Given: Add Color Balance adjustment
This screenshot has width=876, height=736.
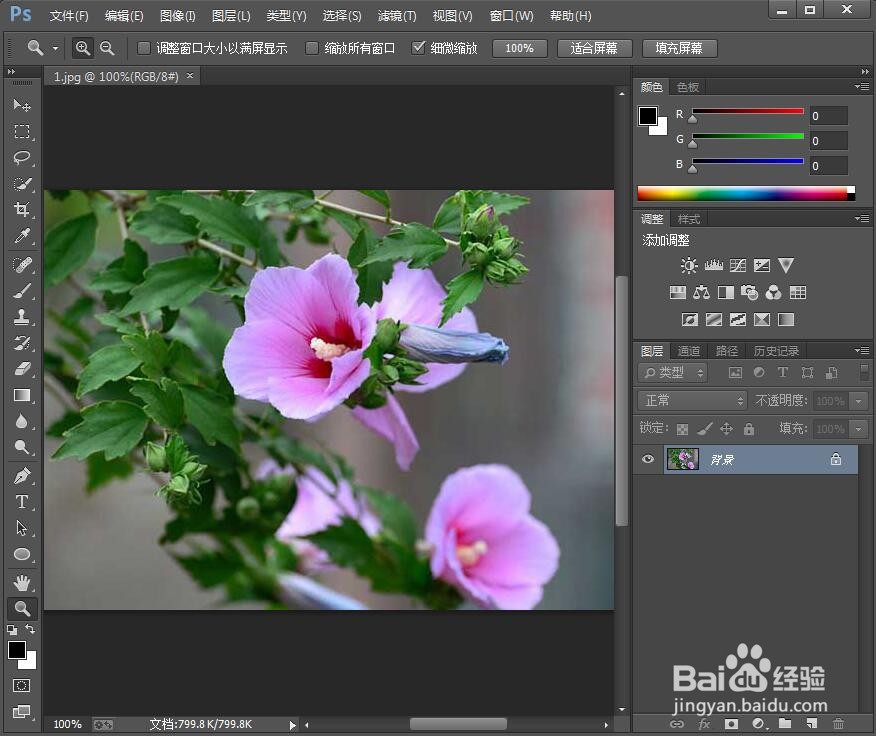Looking at the screenshot, I should tap(701, 292).
